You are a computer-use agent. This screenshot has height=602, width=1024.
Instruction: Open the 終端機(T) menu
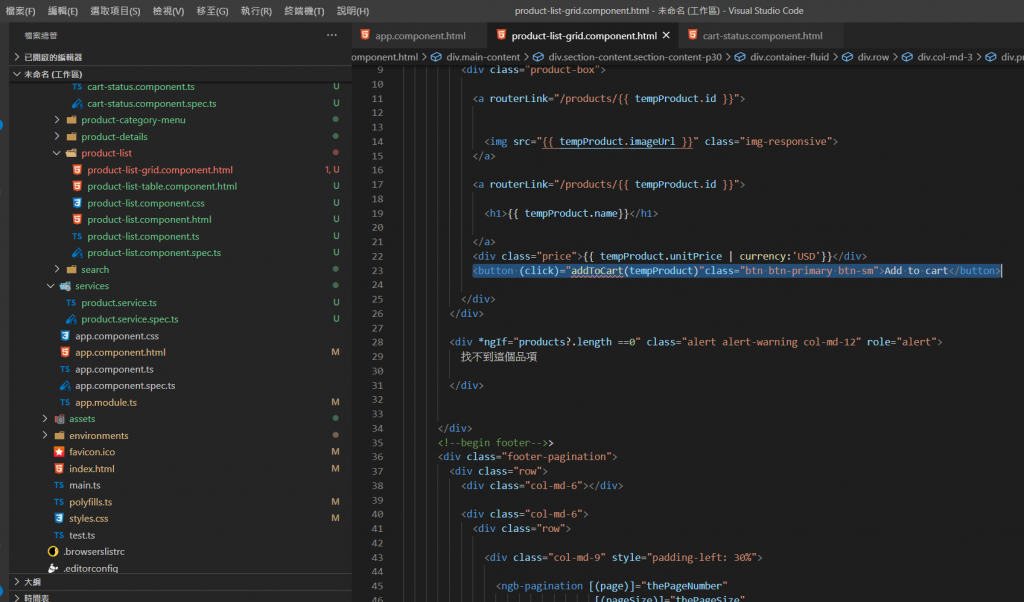pyautogui.click(x=306, y=11)
